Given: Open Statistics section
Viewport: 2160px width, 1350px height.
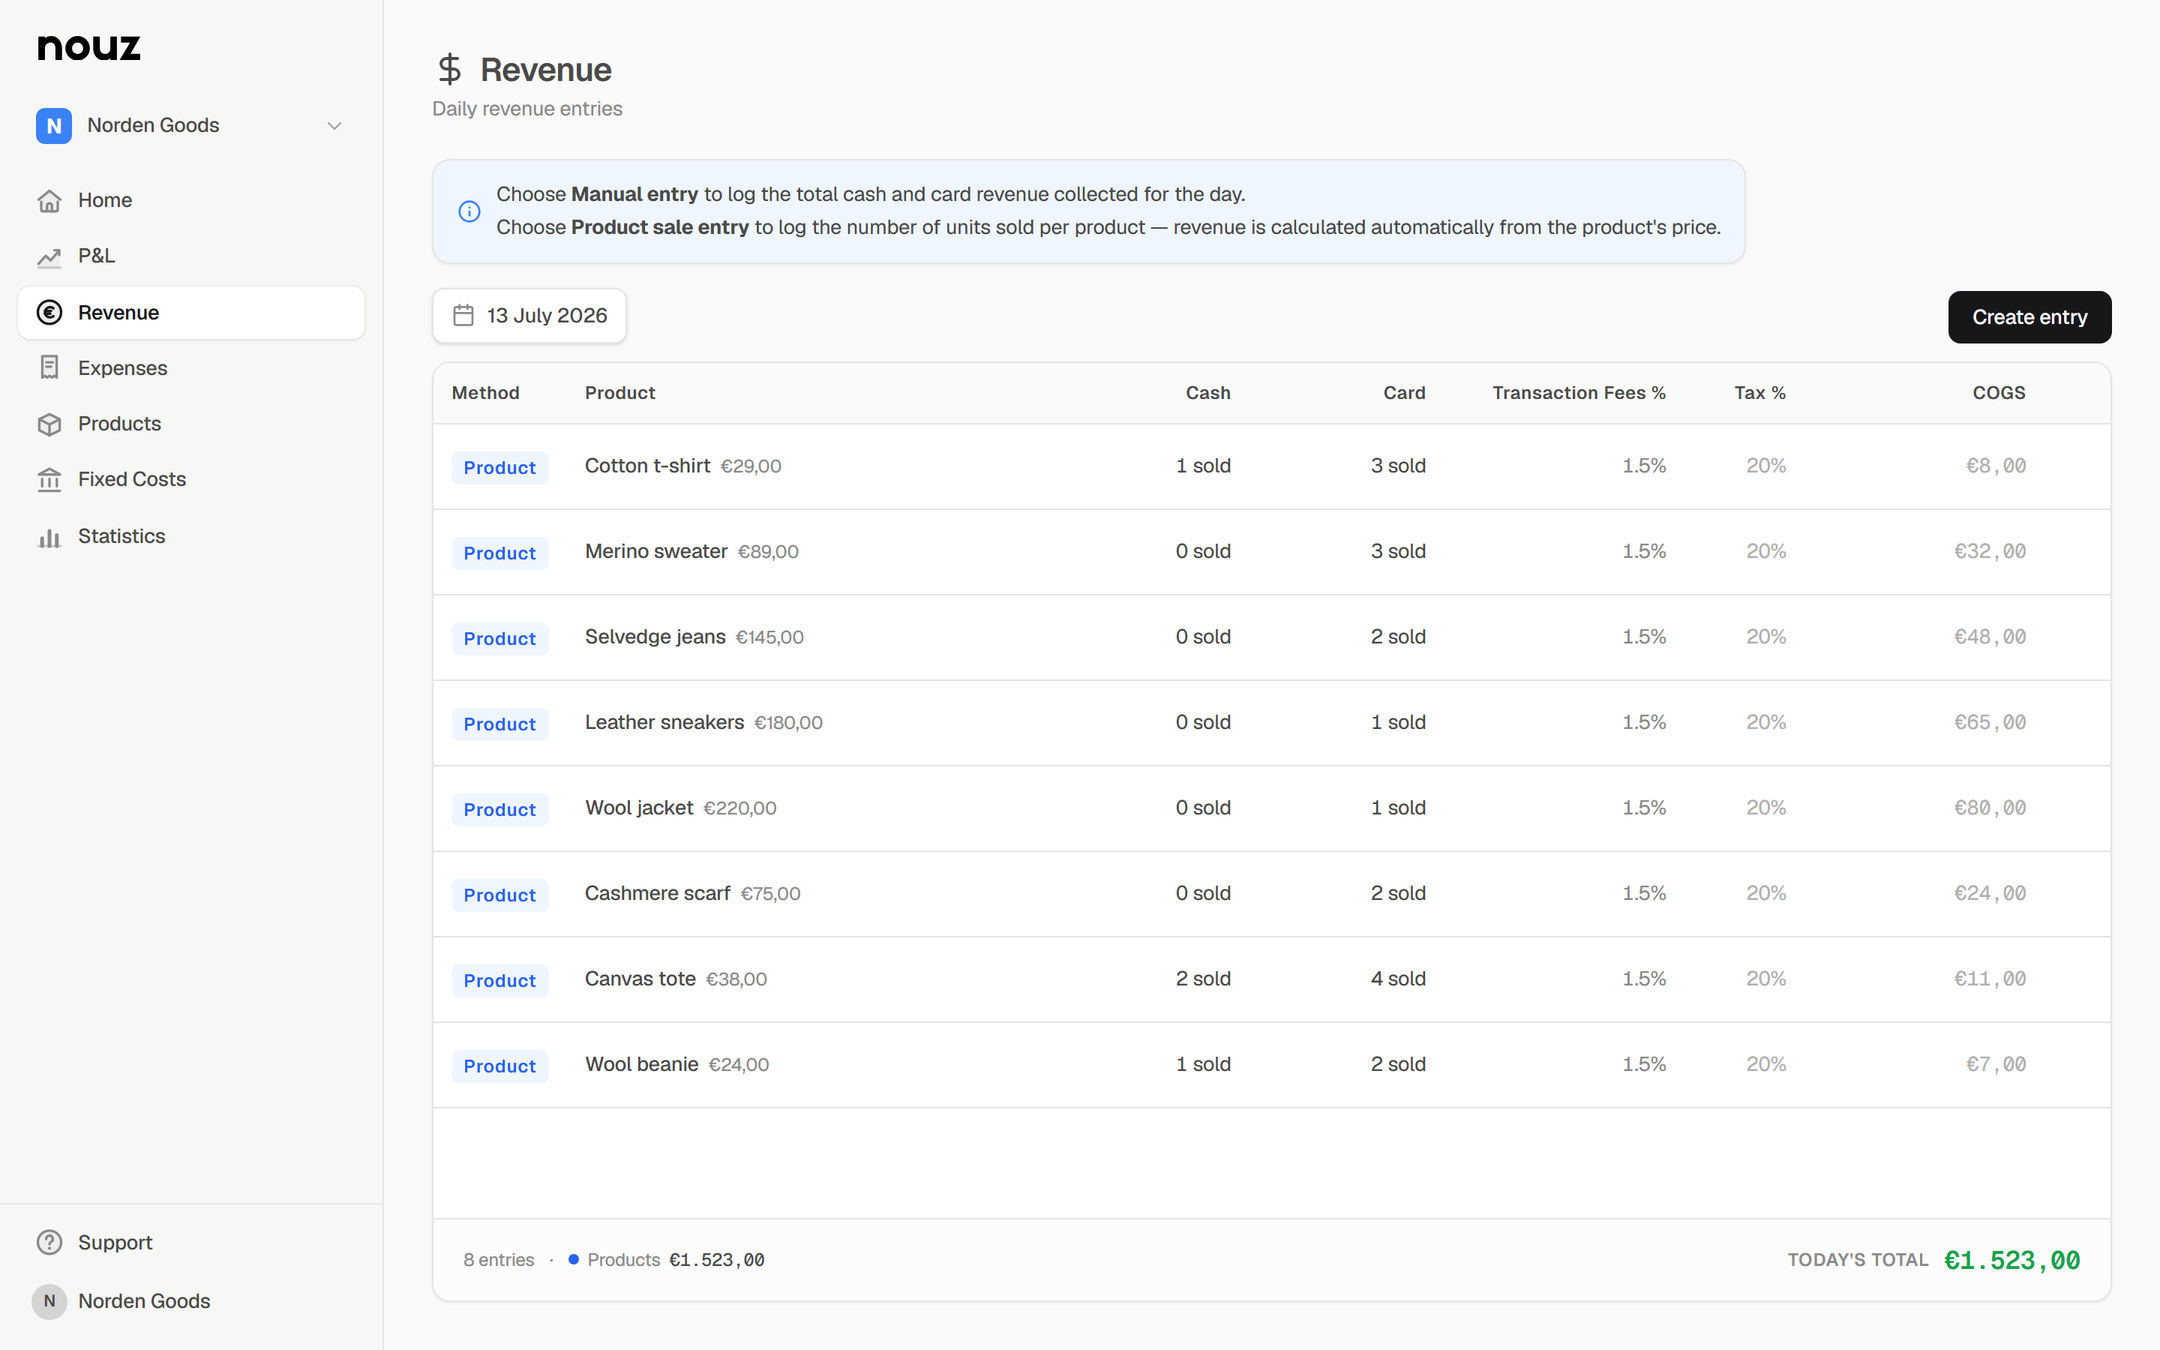Looking at the screenshot, I should coord(190,537).
